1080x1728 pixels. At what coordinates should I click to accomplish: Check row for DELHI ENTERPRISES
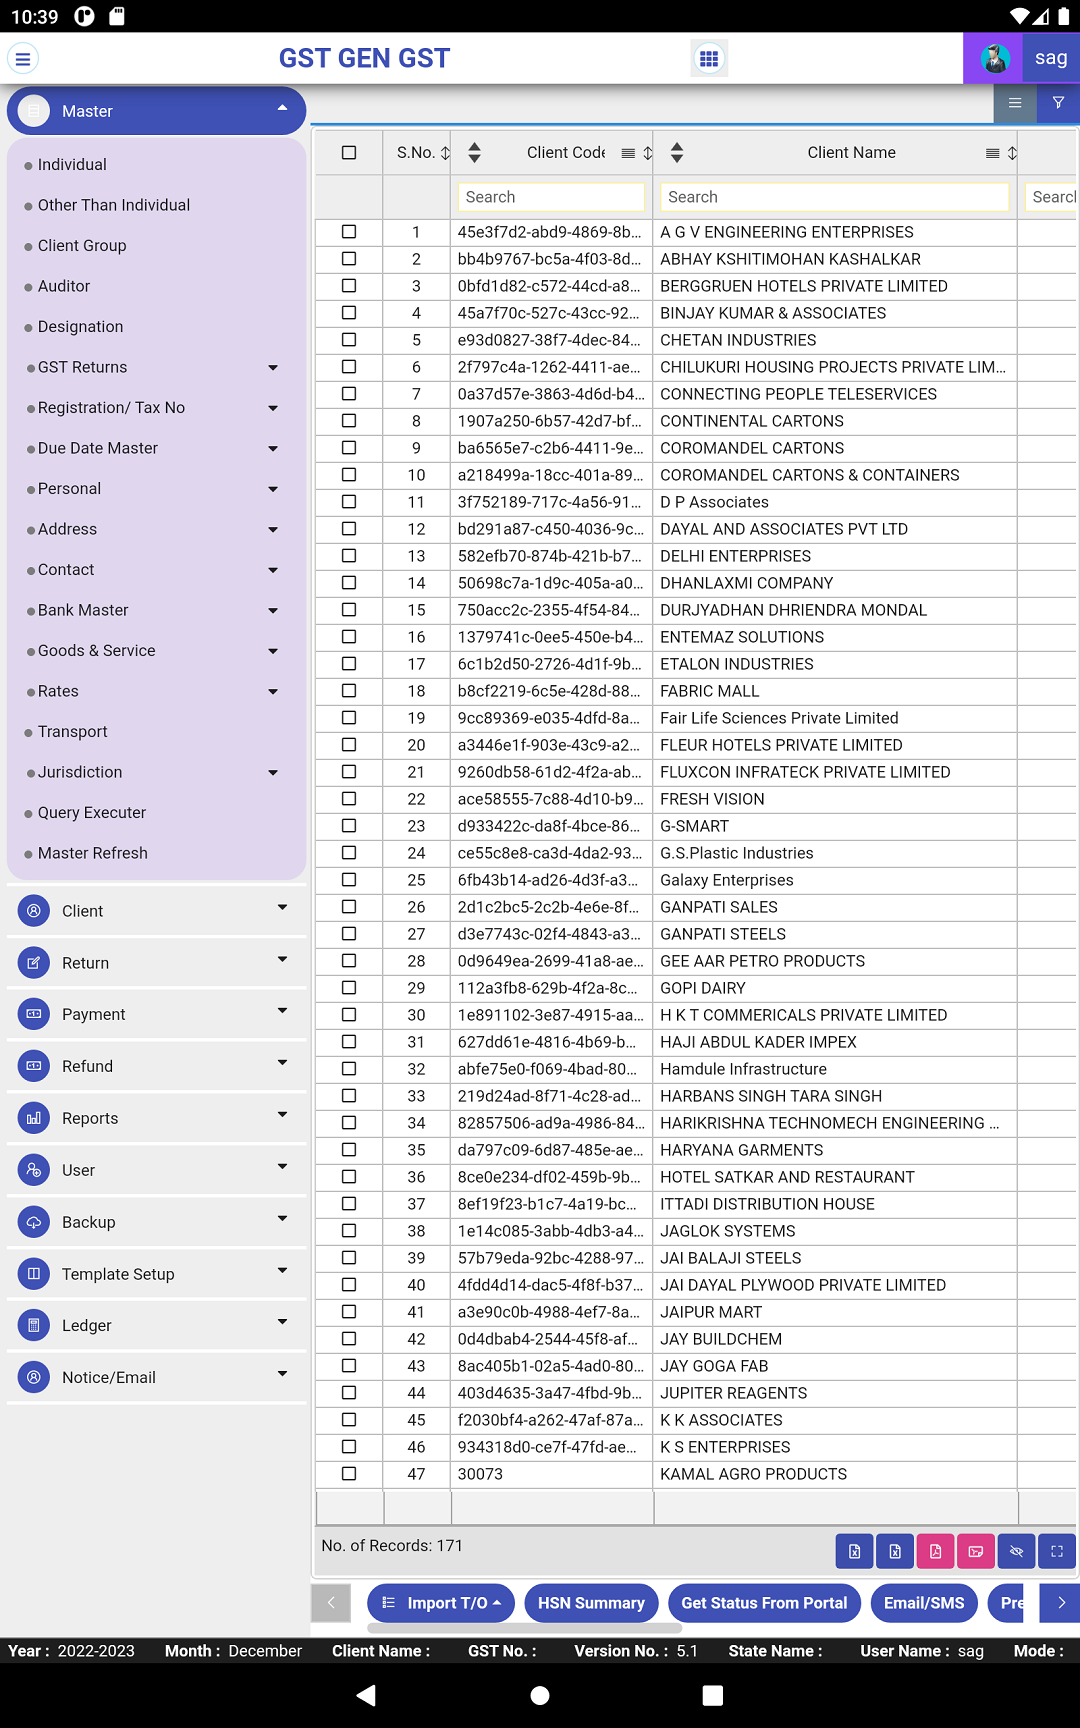pos(349,556)
